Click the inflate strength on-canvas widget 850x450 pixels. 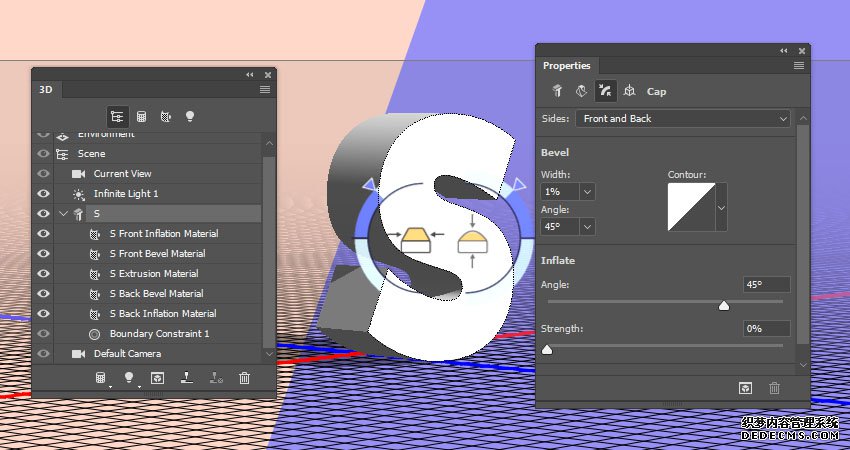[x=472, y=240]
